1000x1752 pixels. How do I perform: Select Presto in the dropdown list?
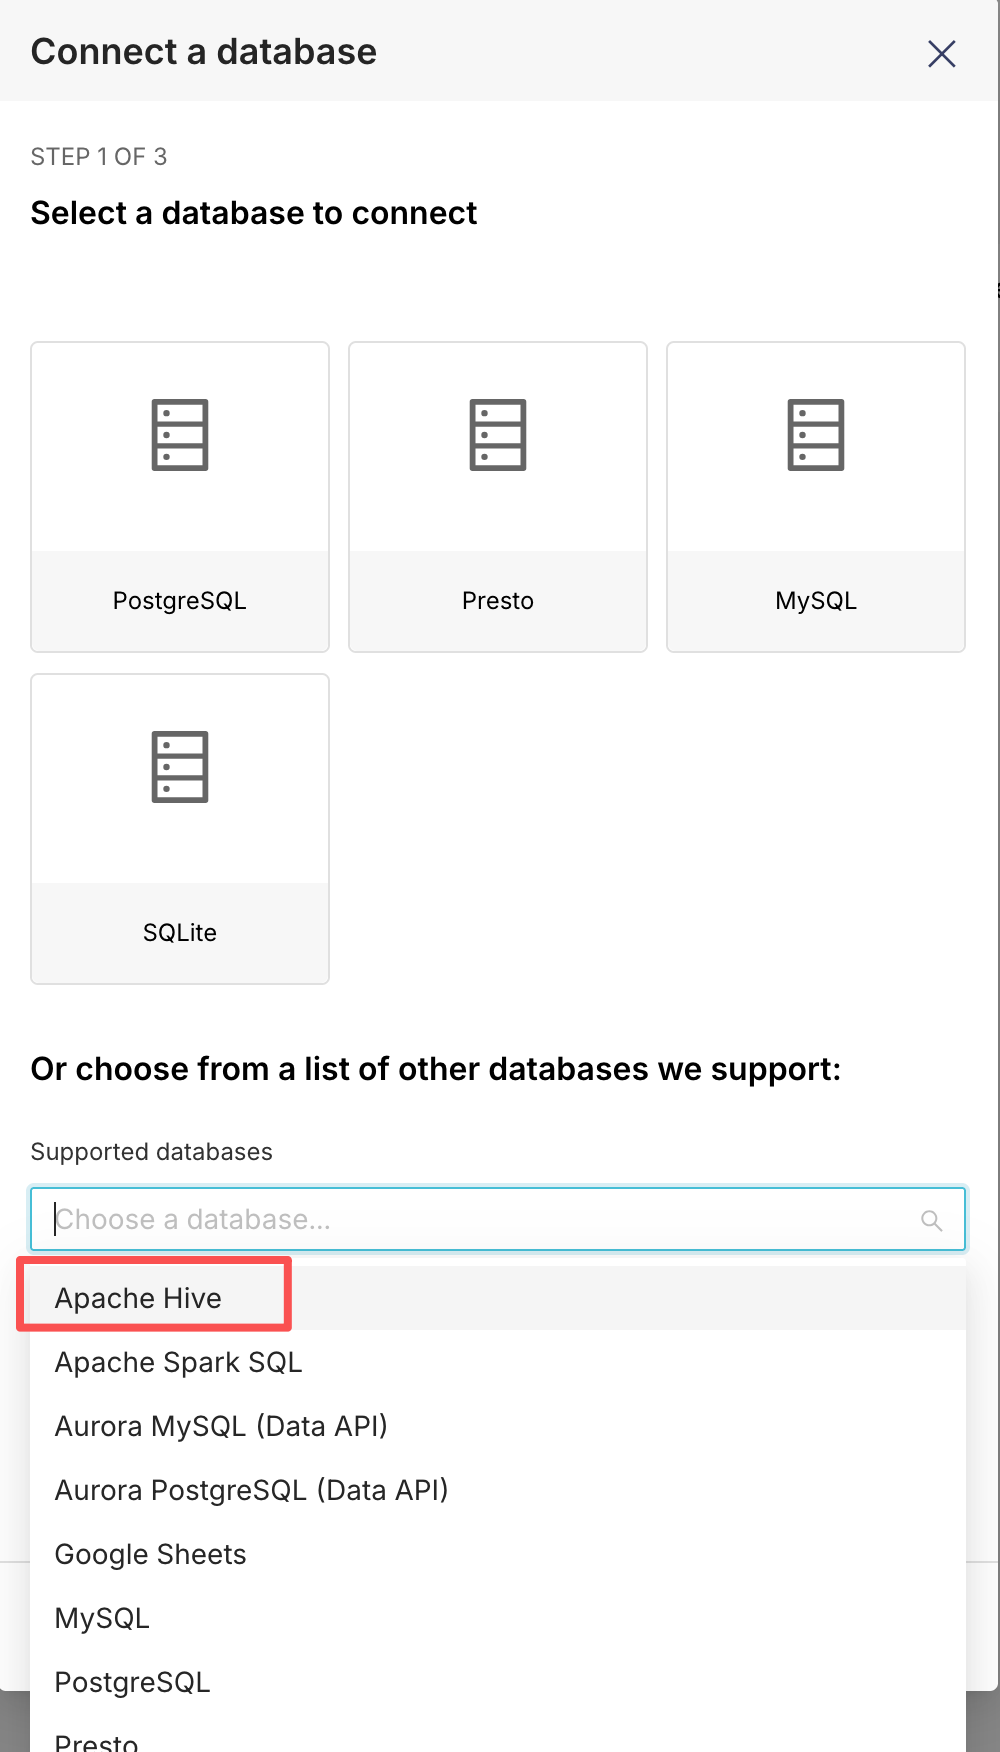coord(97,1740)
